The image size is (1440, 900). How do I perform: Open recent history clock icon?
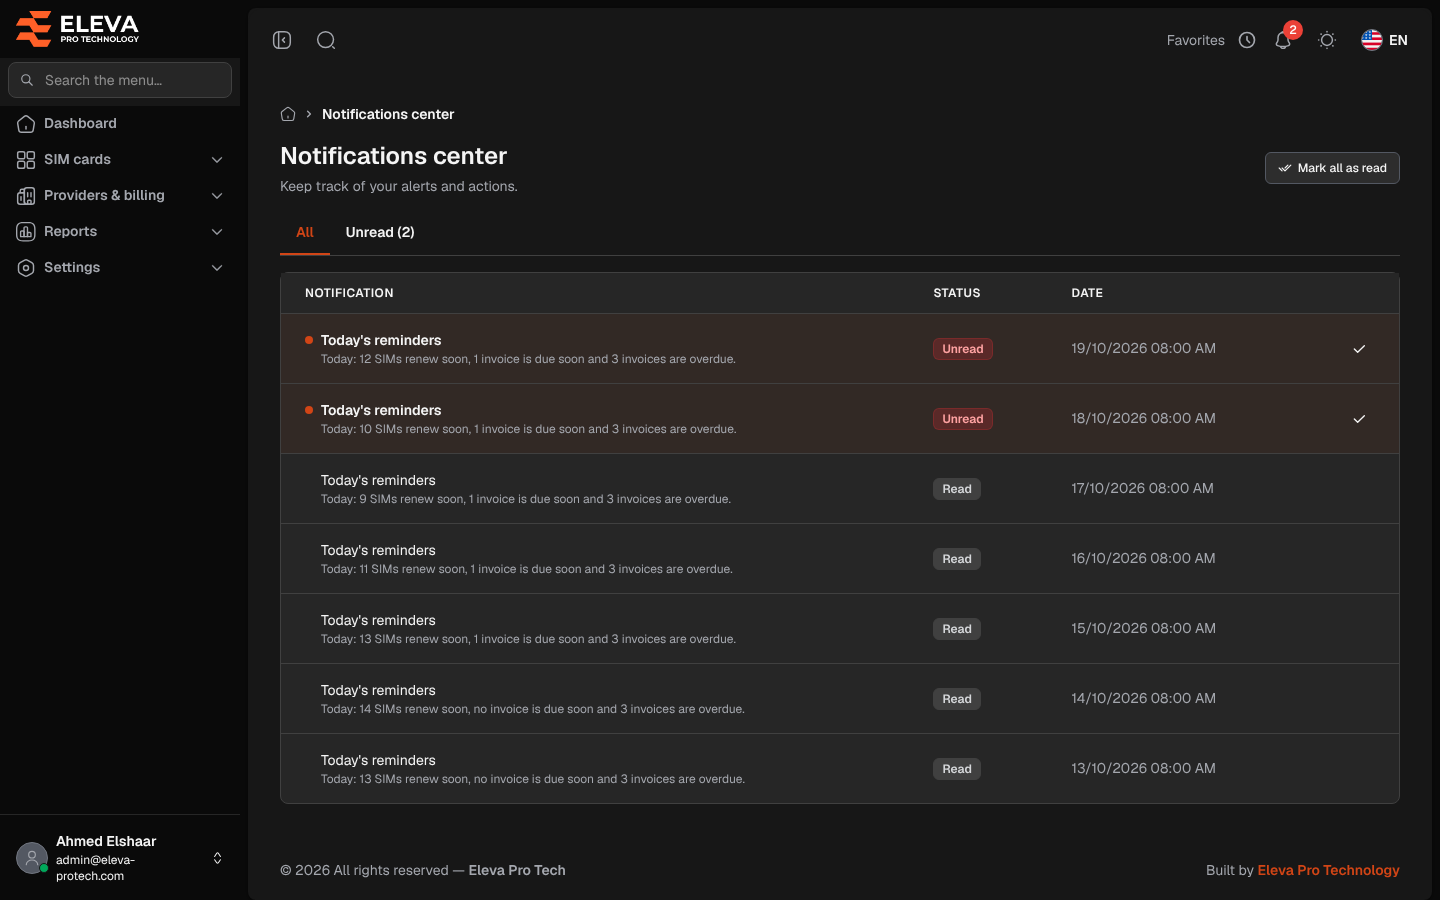1247,40
